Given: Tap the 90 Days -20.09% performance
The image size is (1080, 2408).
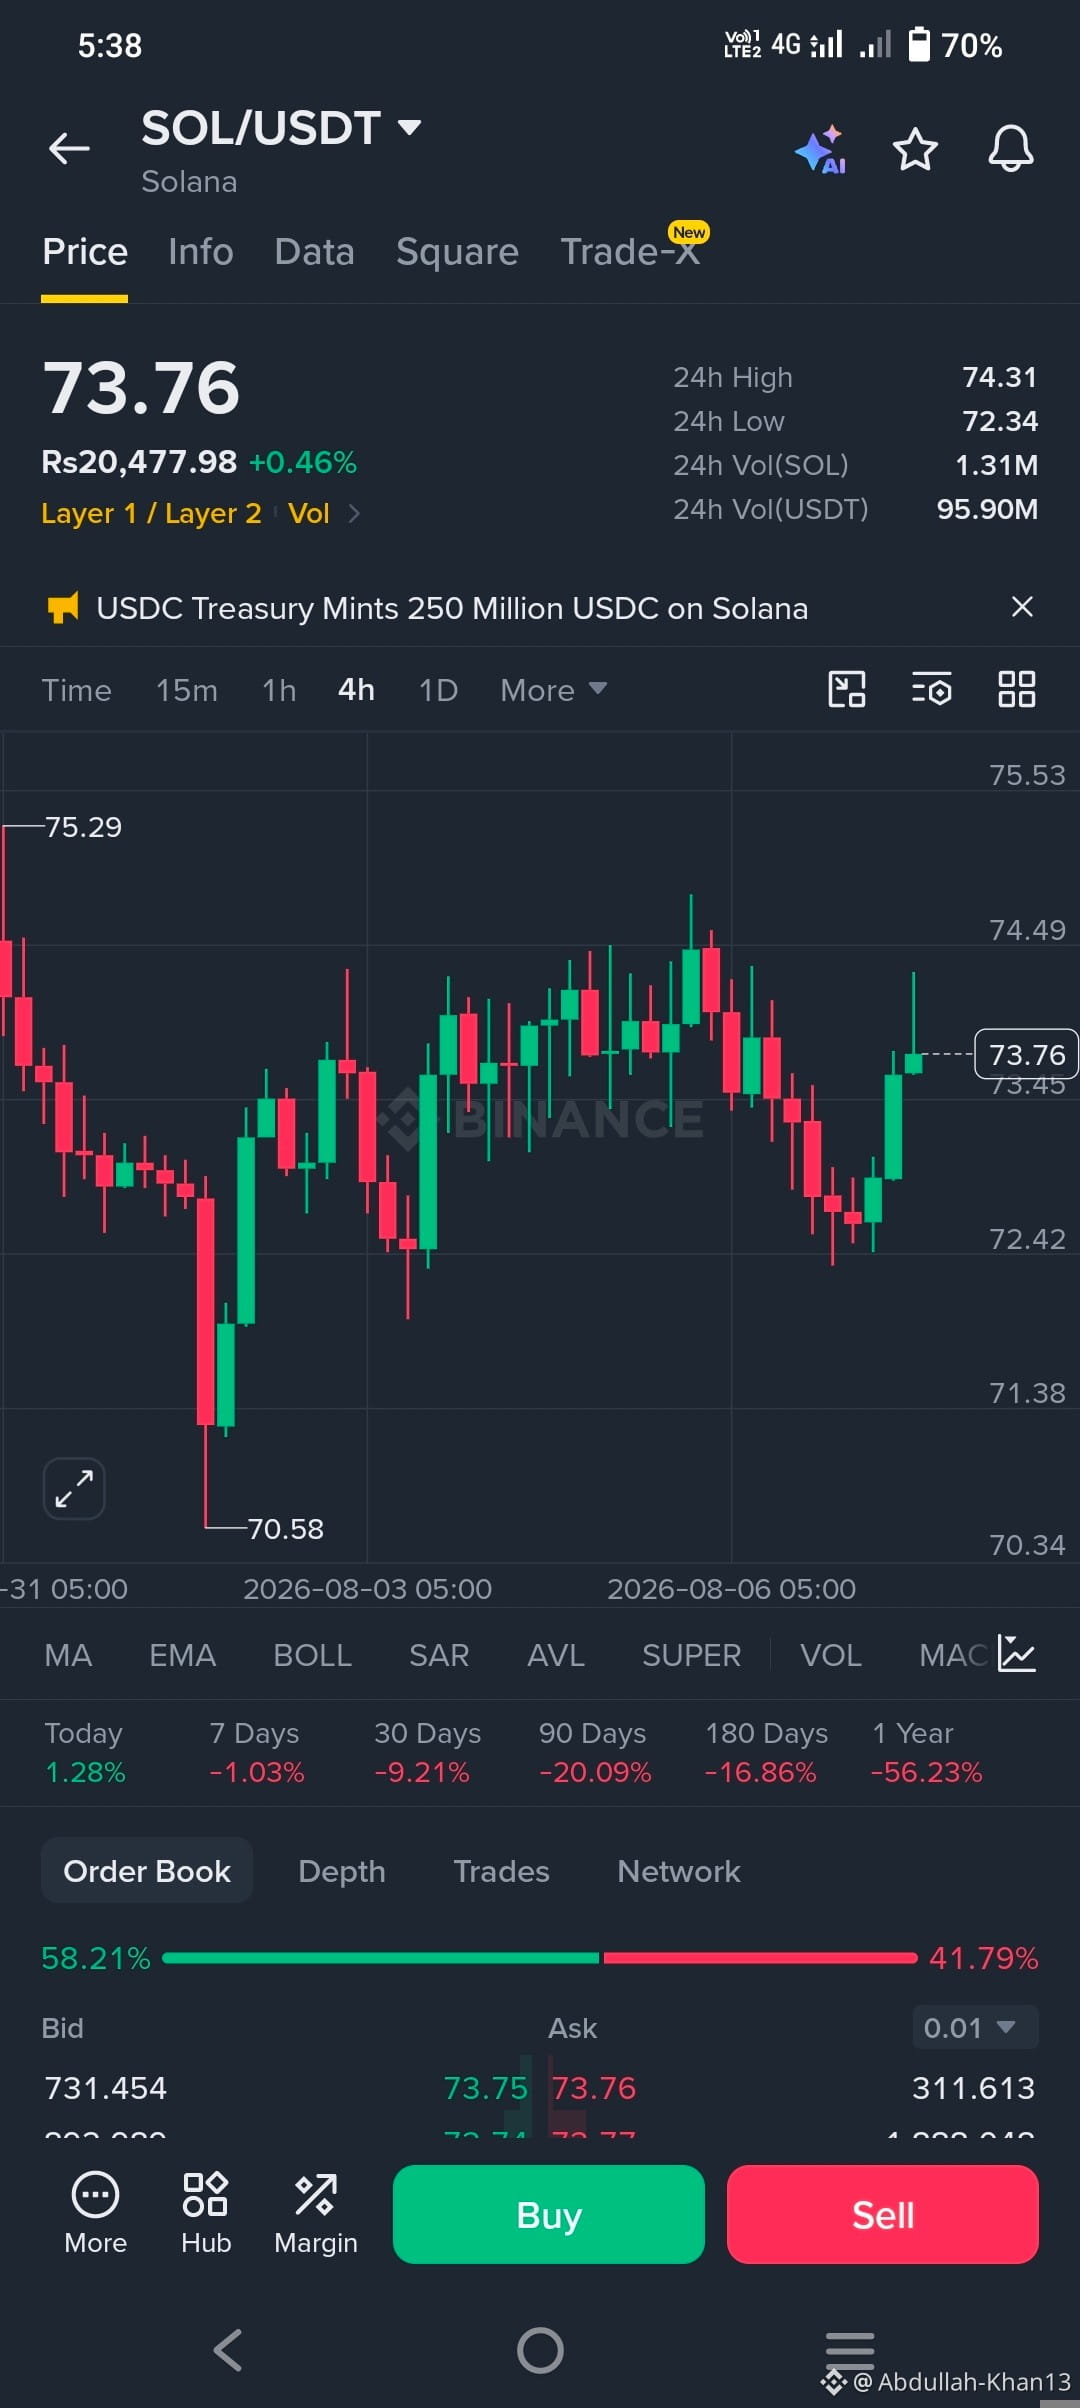Looking at the screenshot, I should tap(595, 1752).
